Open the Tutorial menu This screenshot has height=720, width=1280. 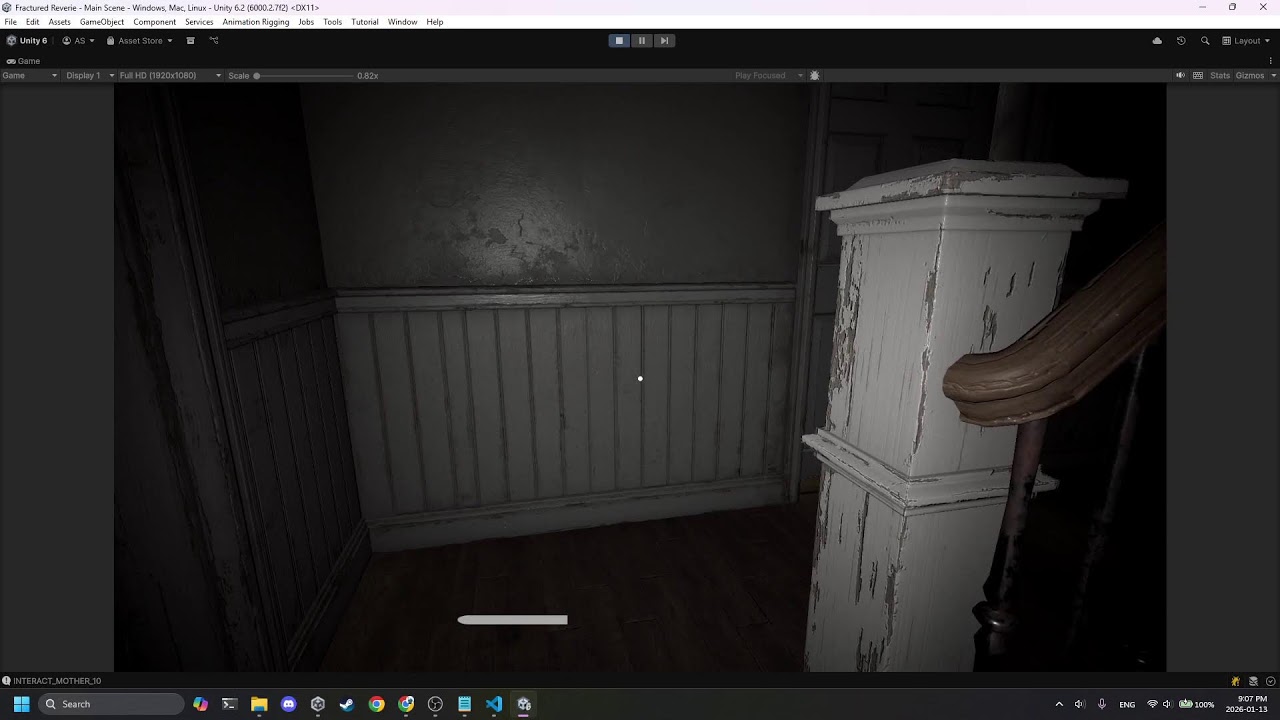click(365, 22)
